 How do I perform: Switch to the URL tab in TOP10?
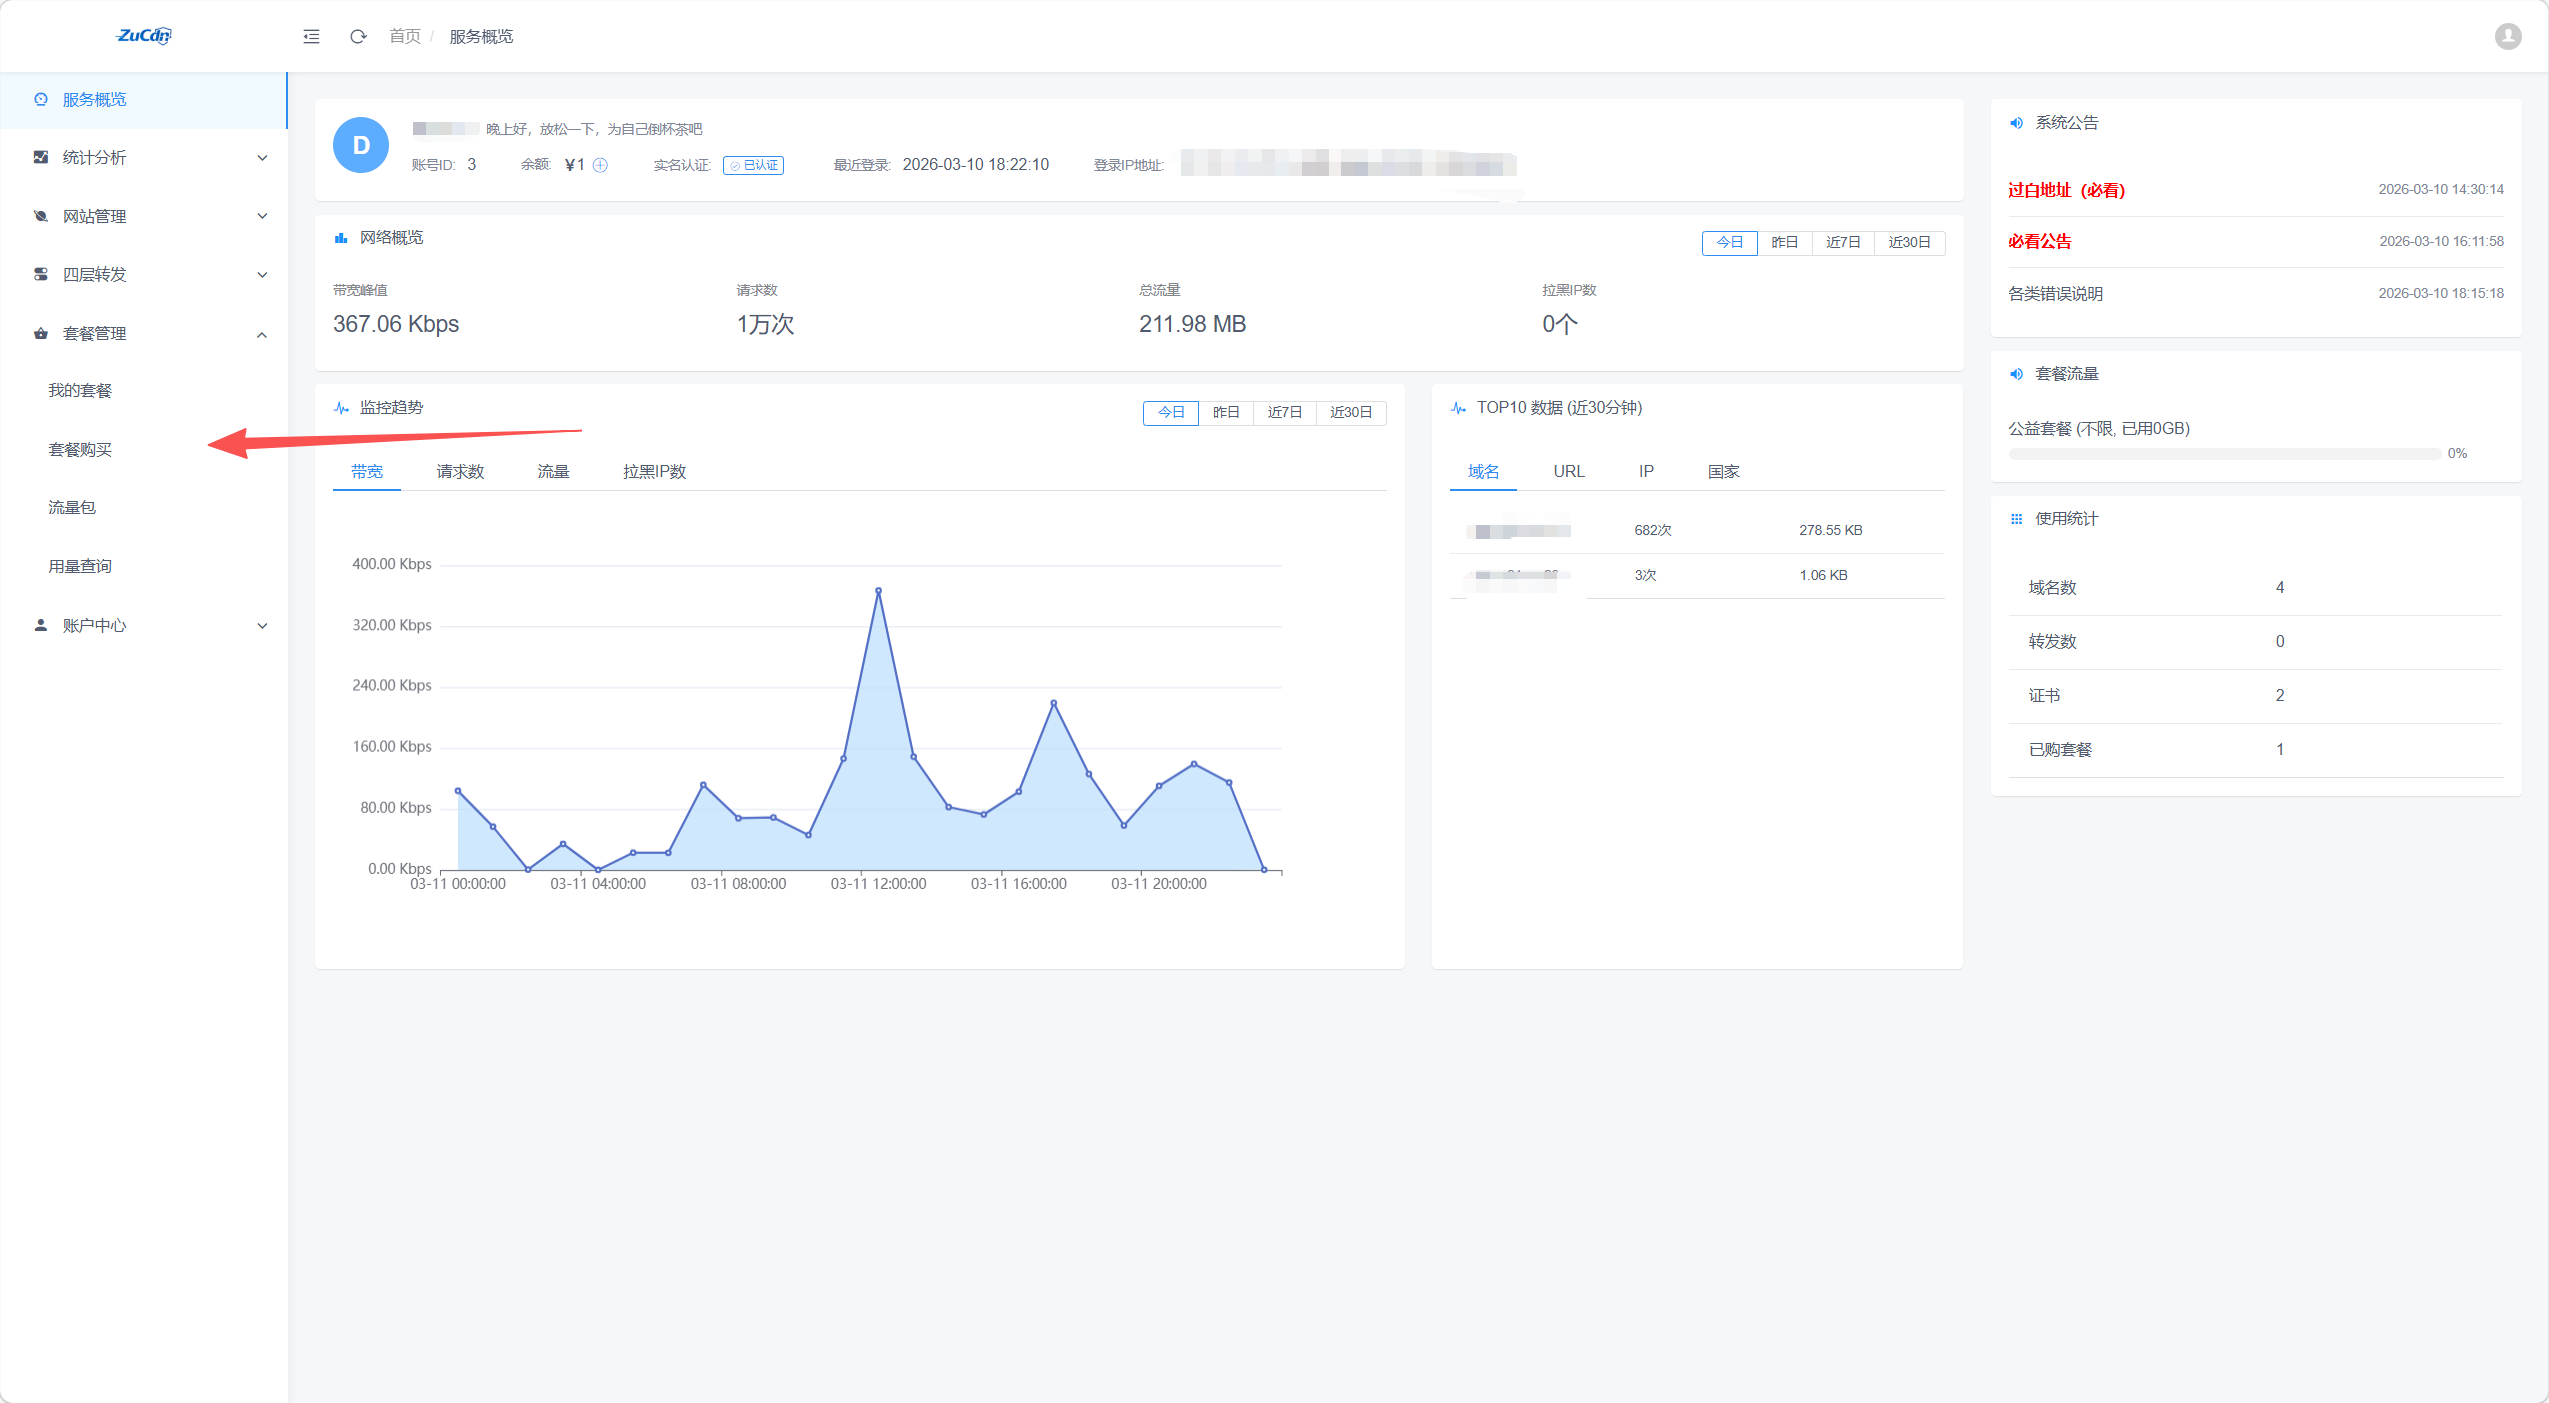(1568, 472)
